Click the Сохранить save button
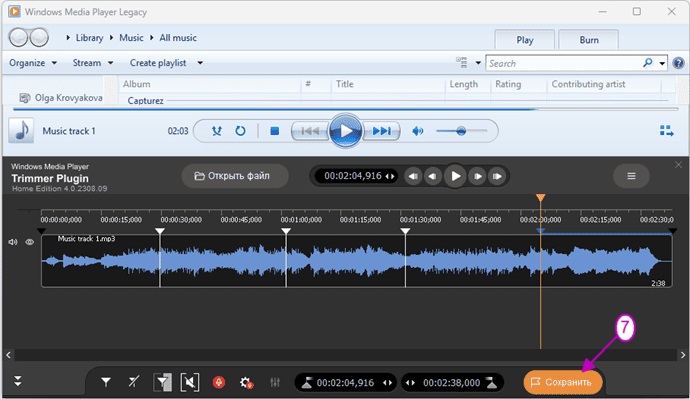The width and height of the screenshot is (690, 399). click(x=563, y=382)
